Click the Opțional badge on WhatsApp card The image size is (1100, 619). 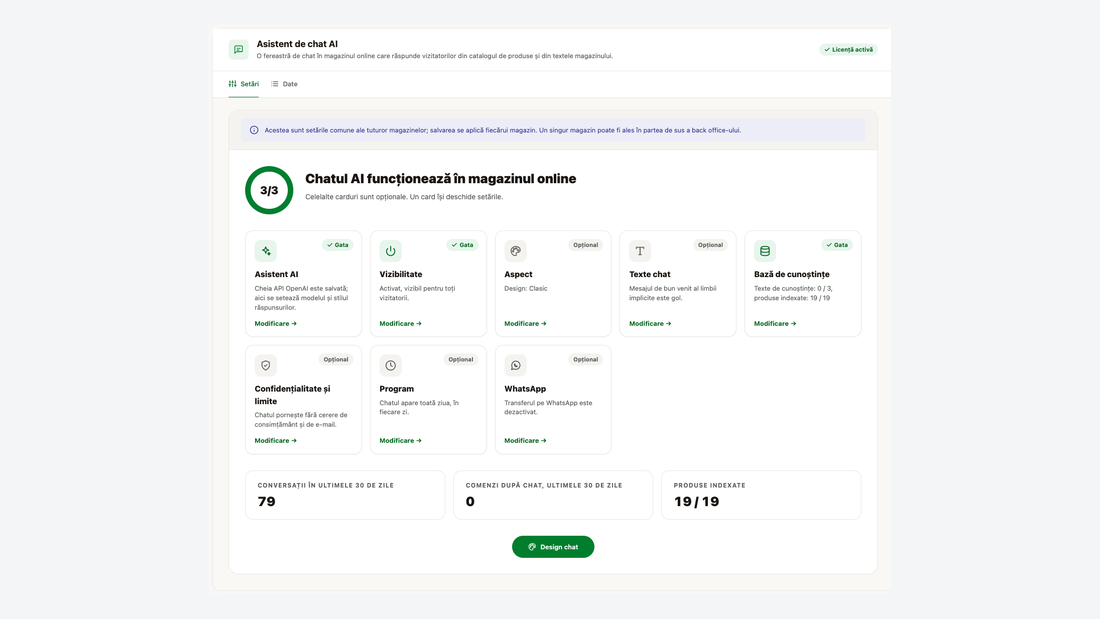click(x=586, y=359)
